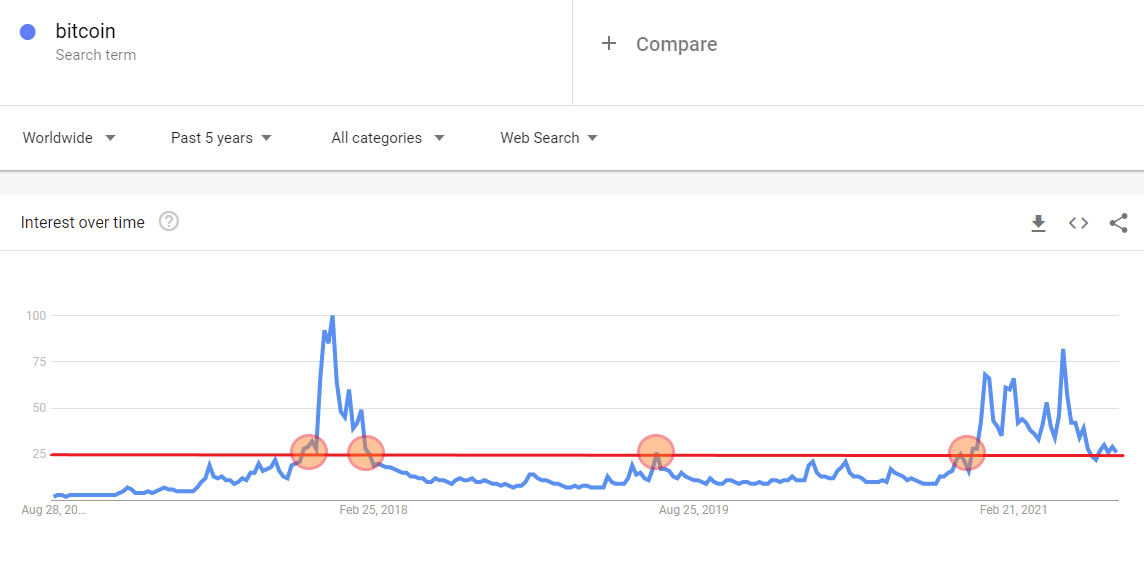Image resolution: width=1144 pixels, height=565 pixels.
Task: Click the chart's peak at 100
Action: 331,317
